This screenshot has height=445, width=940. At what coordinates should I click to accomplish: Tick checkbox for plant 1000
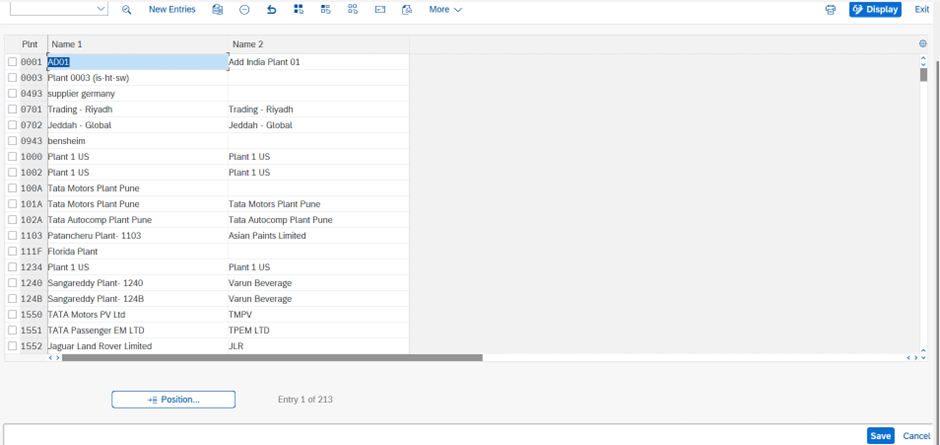click(x=13, y=157)
